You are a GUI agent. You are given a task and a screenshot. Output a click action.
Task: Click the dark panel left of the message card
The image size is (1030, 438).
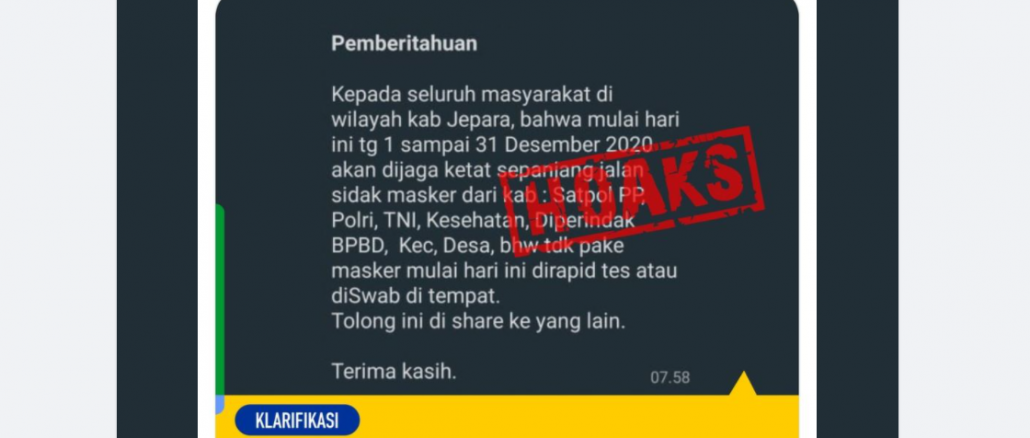(x=157, y=219)
